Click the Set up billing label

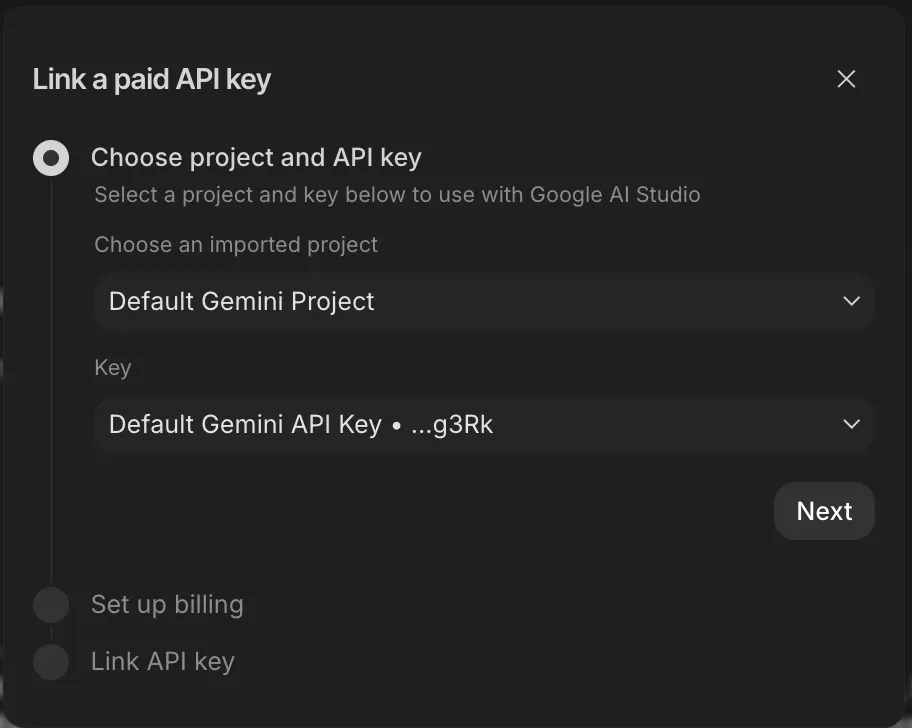[167, 604]
